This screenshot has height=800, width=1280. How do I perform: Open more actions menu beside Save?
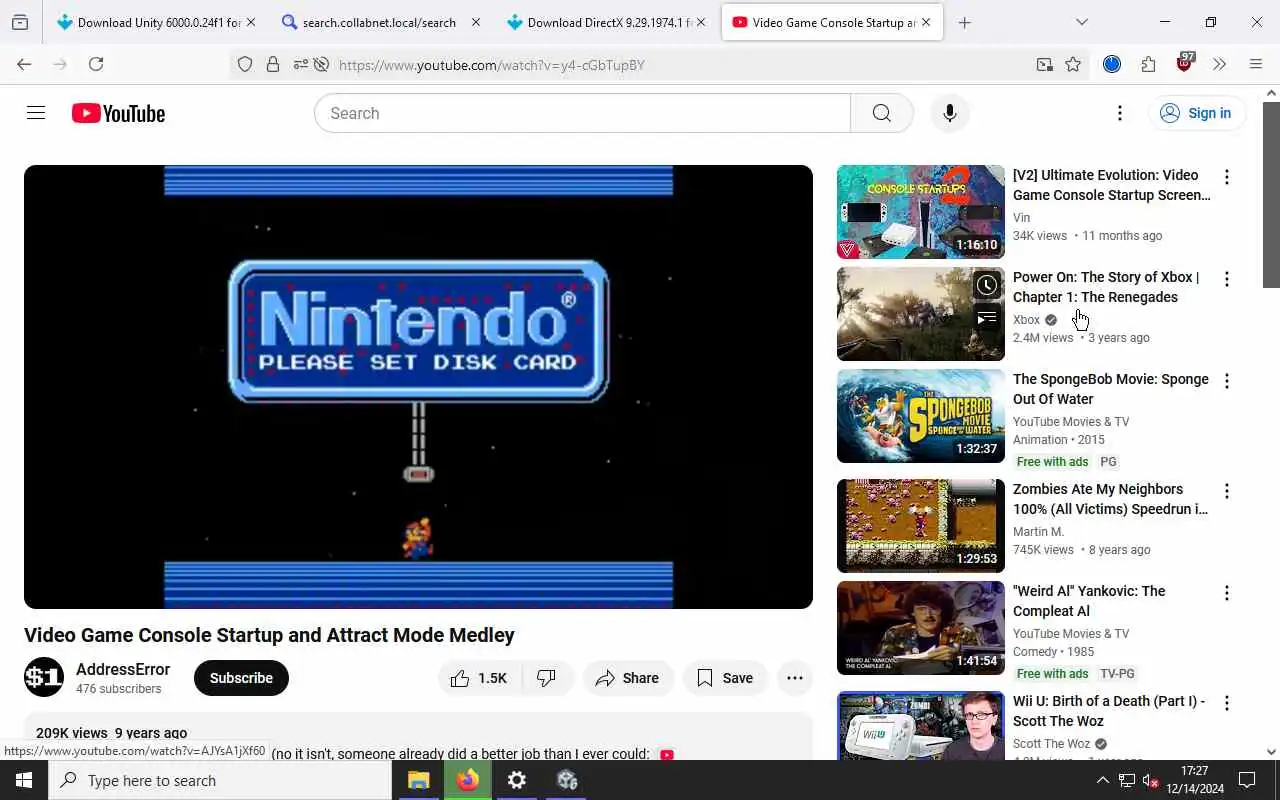795,678
